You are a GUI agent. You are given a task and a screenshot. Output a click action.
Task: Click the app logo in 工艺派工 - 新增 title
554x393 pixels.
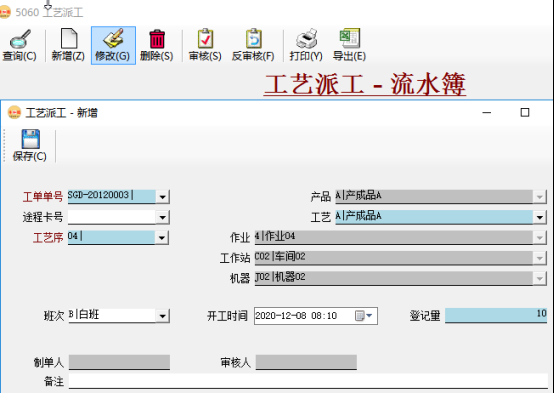coord(14,112)
